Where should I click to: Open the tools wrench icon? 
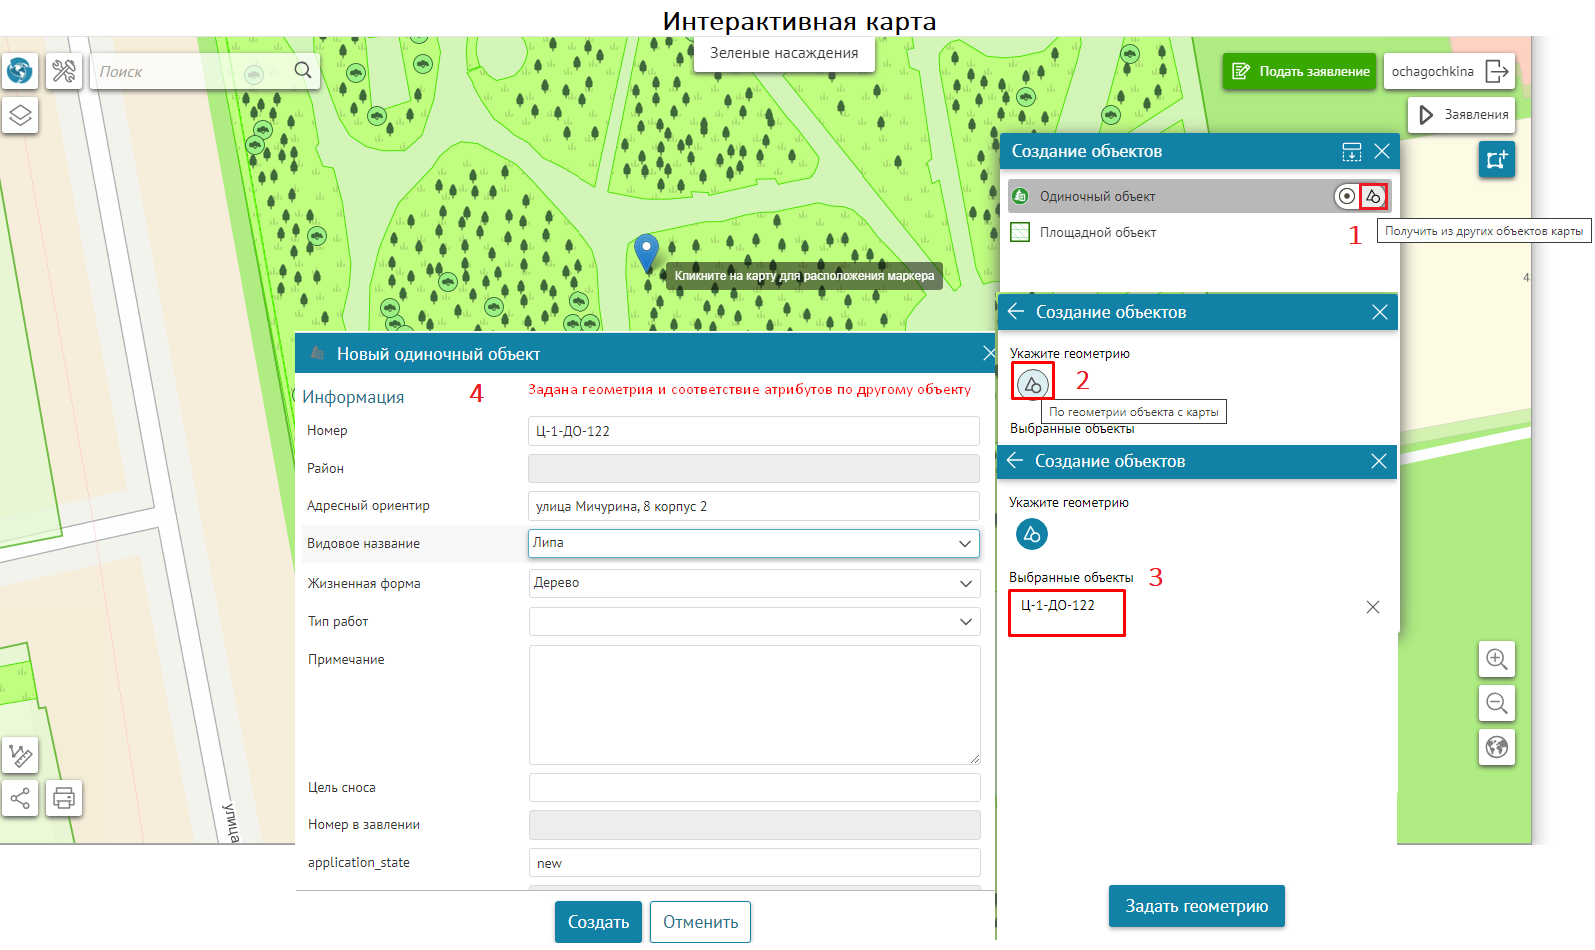tap(64, 71)
